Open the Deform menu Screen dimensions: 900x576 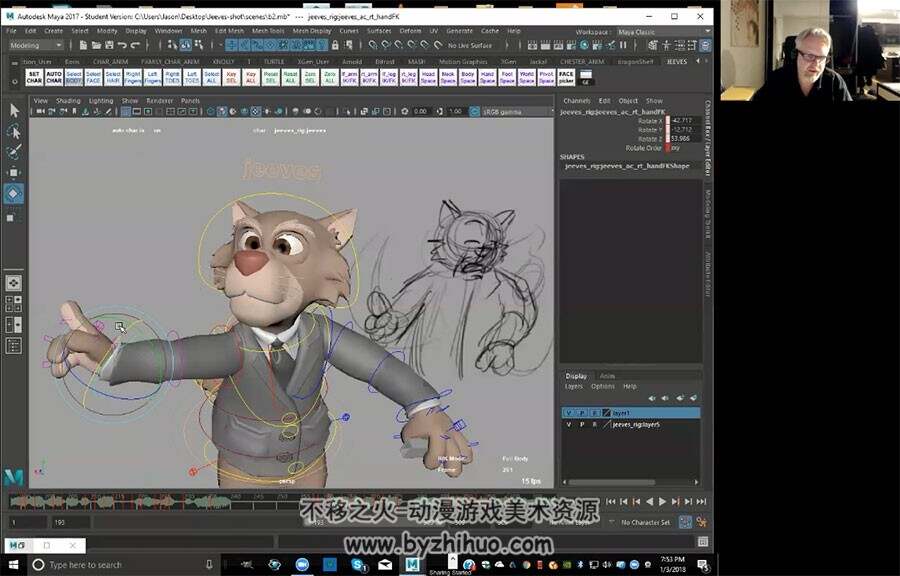(x=410, y=31)
